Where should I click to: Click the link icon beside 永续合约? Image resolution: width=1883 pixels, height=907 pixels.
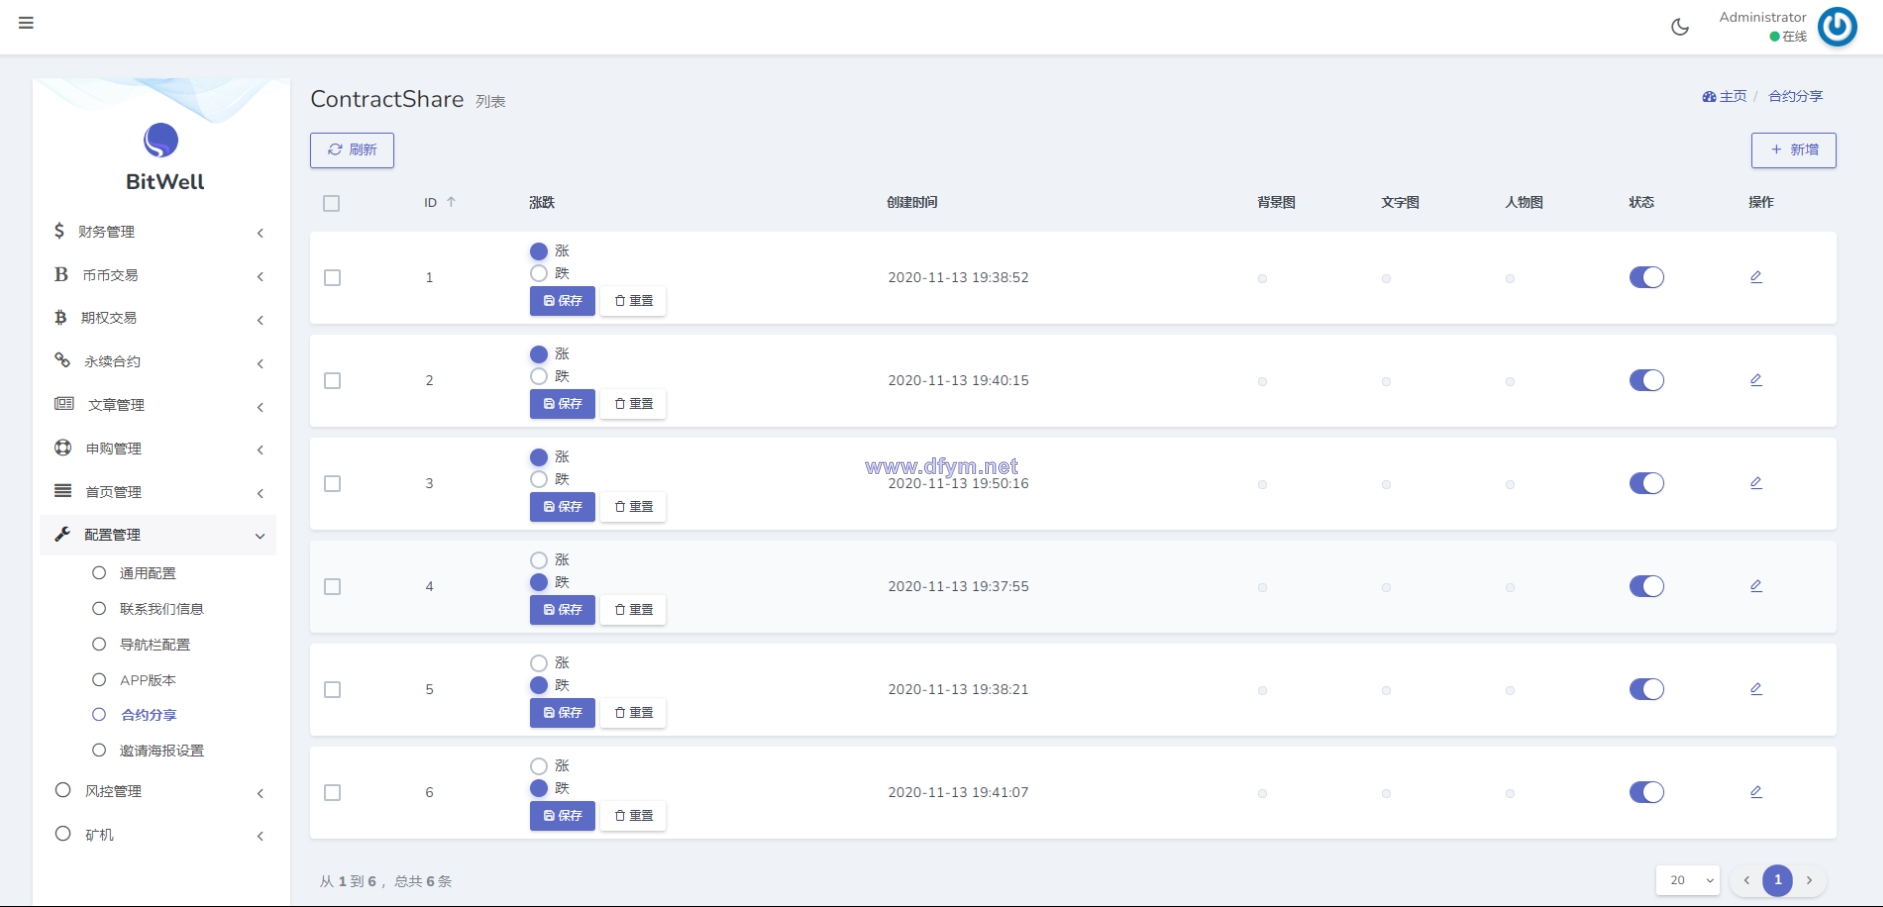[62, 360]
